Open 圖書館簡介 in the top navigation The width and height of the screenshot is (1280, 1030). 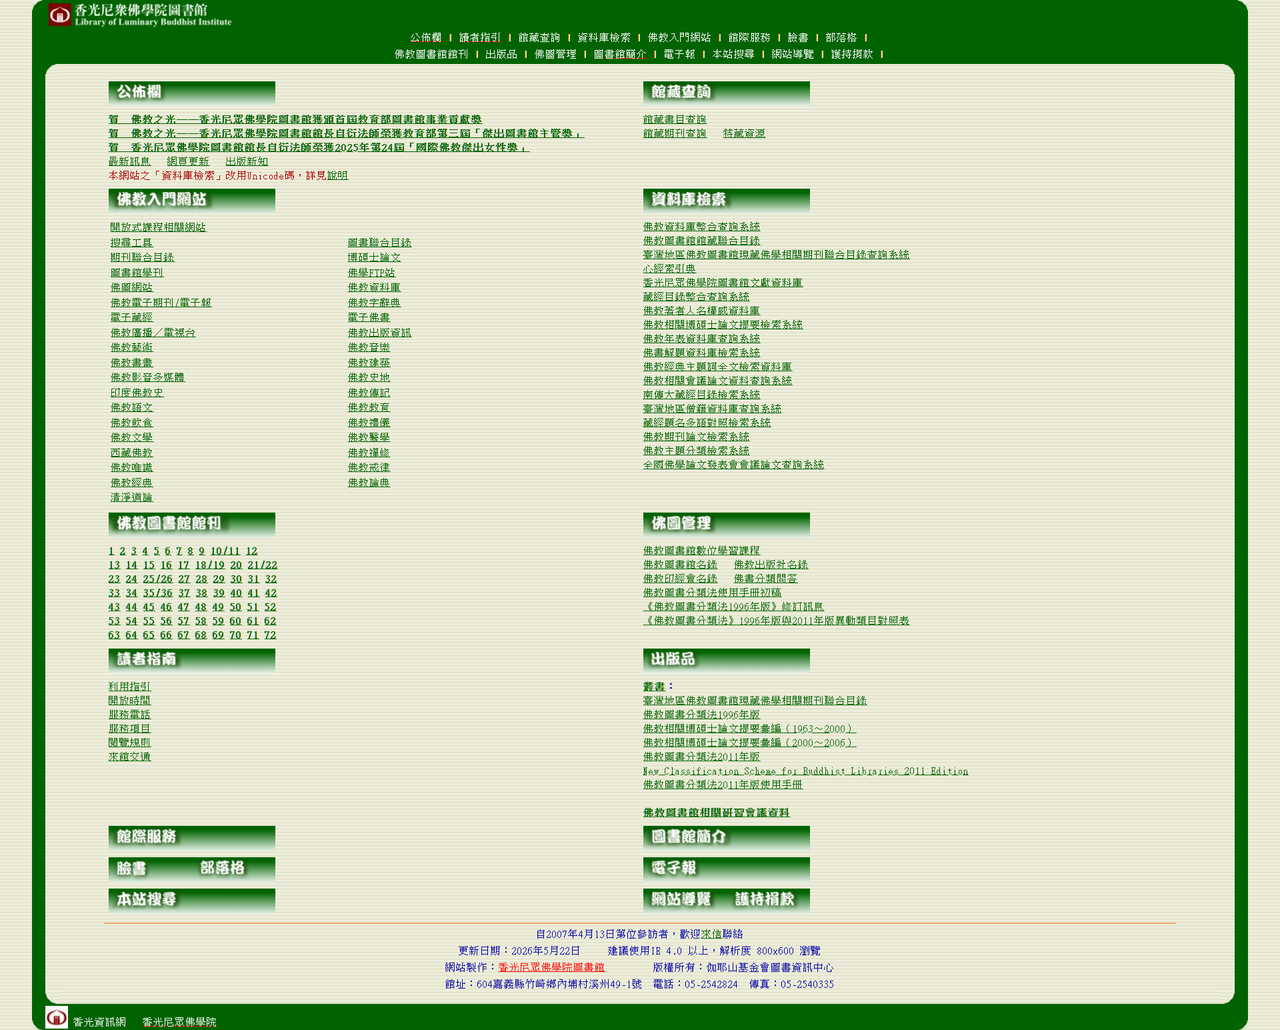620,55
